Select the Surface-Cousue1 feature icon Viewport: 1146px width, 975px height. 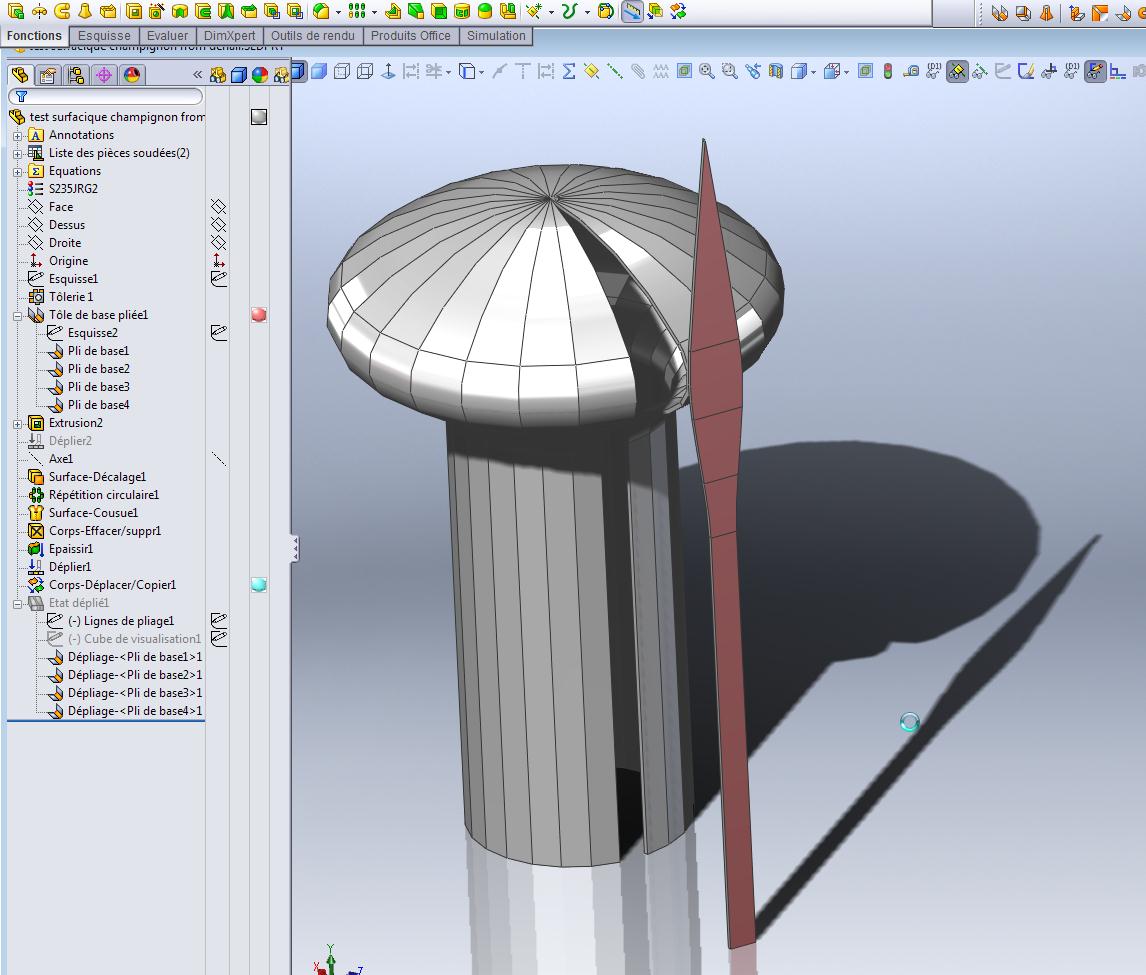[x=36, y=513]
